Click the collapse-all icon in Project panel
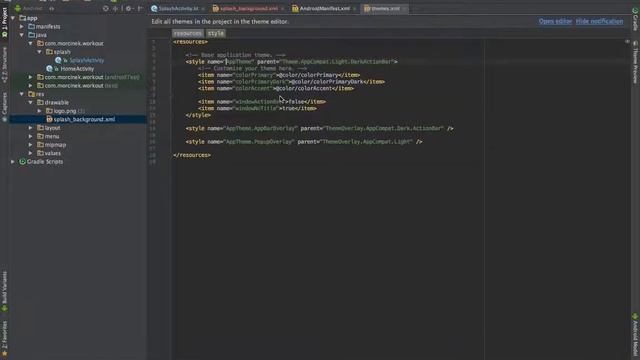This screenshot has height=360, width=640. pyautogui.click(x=116, y=8)
